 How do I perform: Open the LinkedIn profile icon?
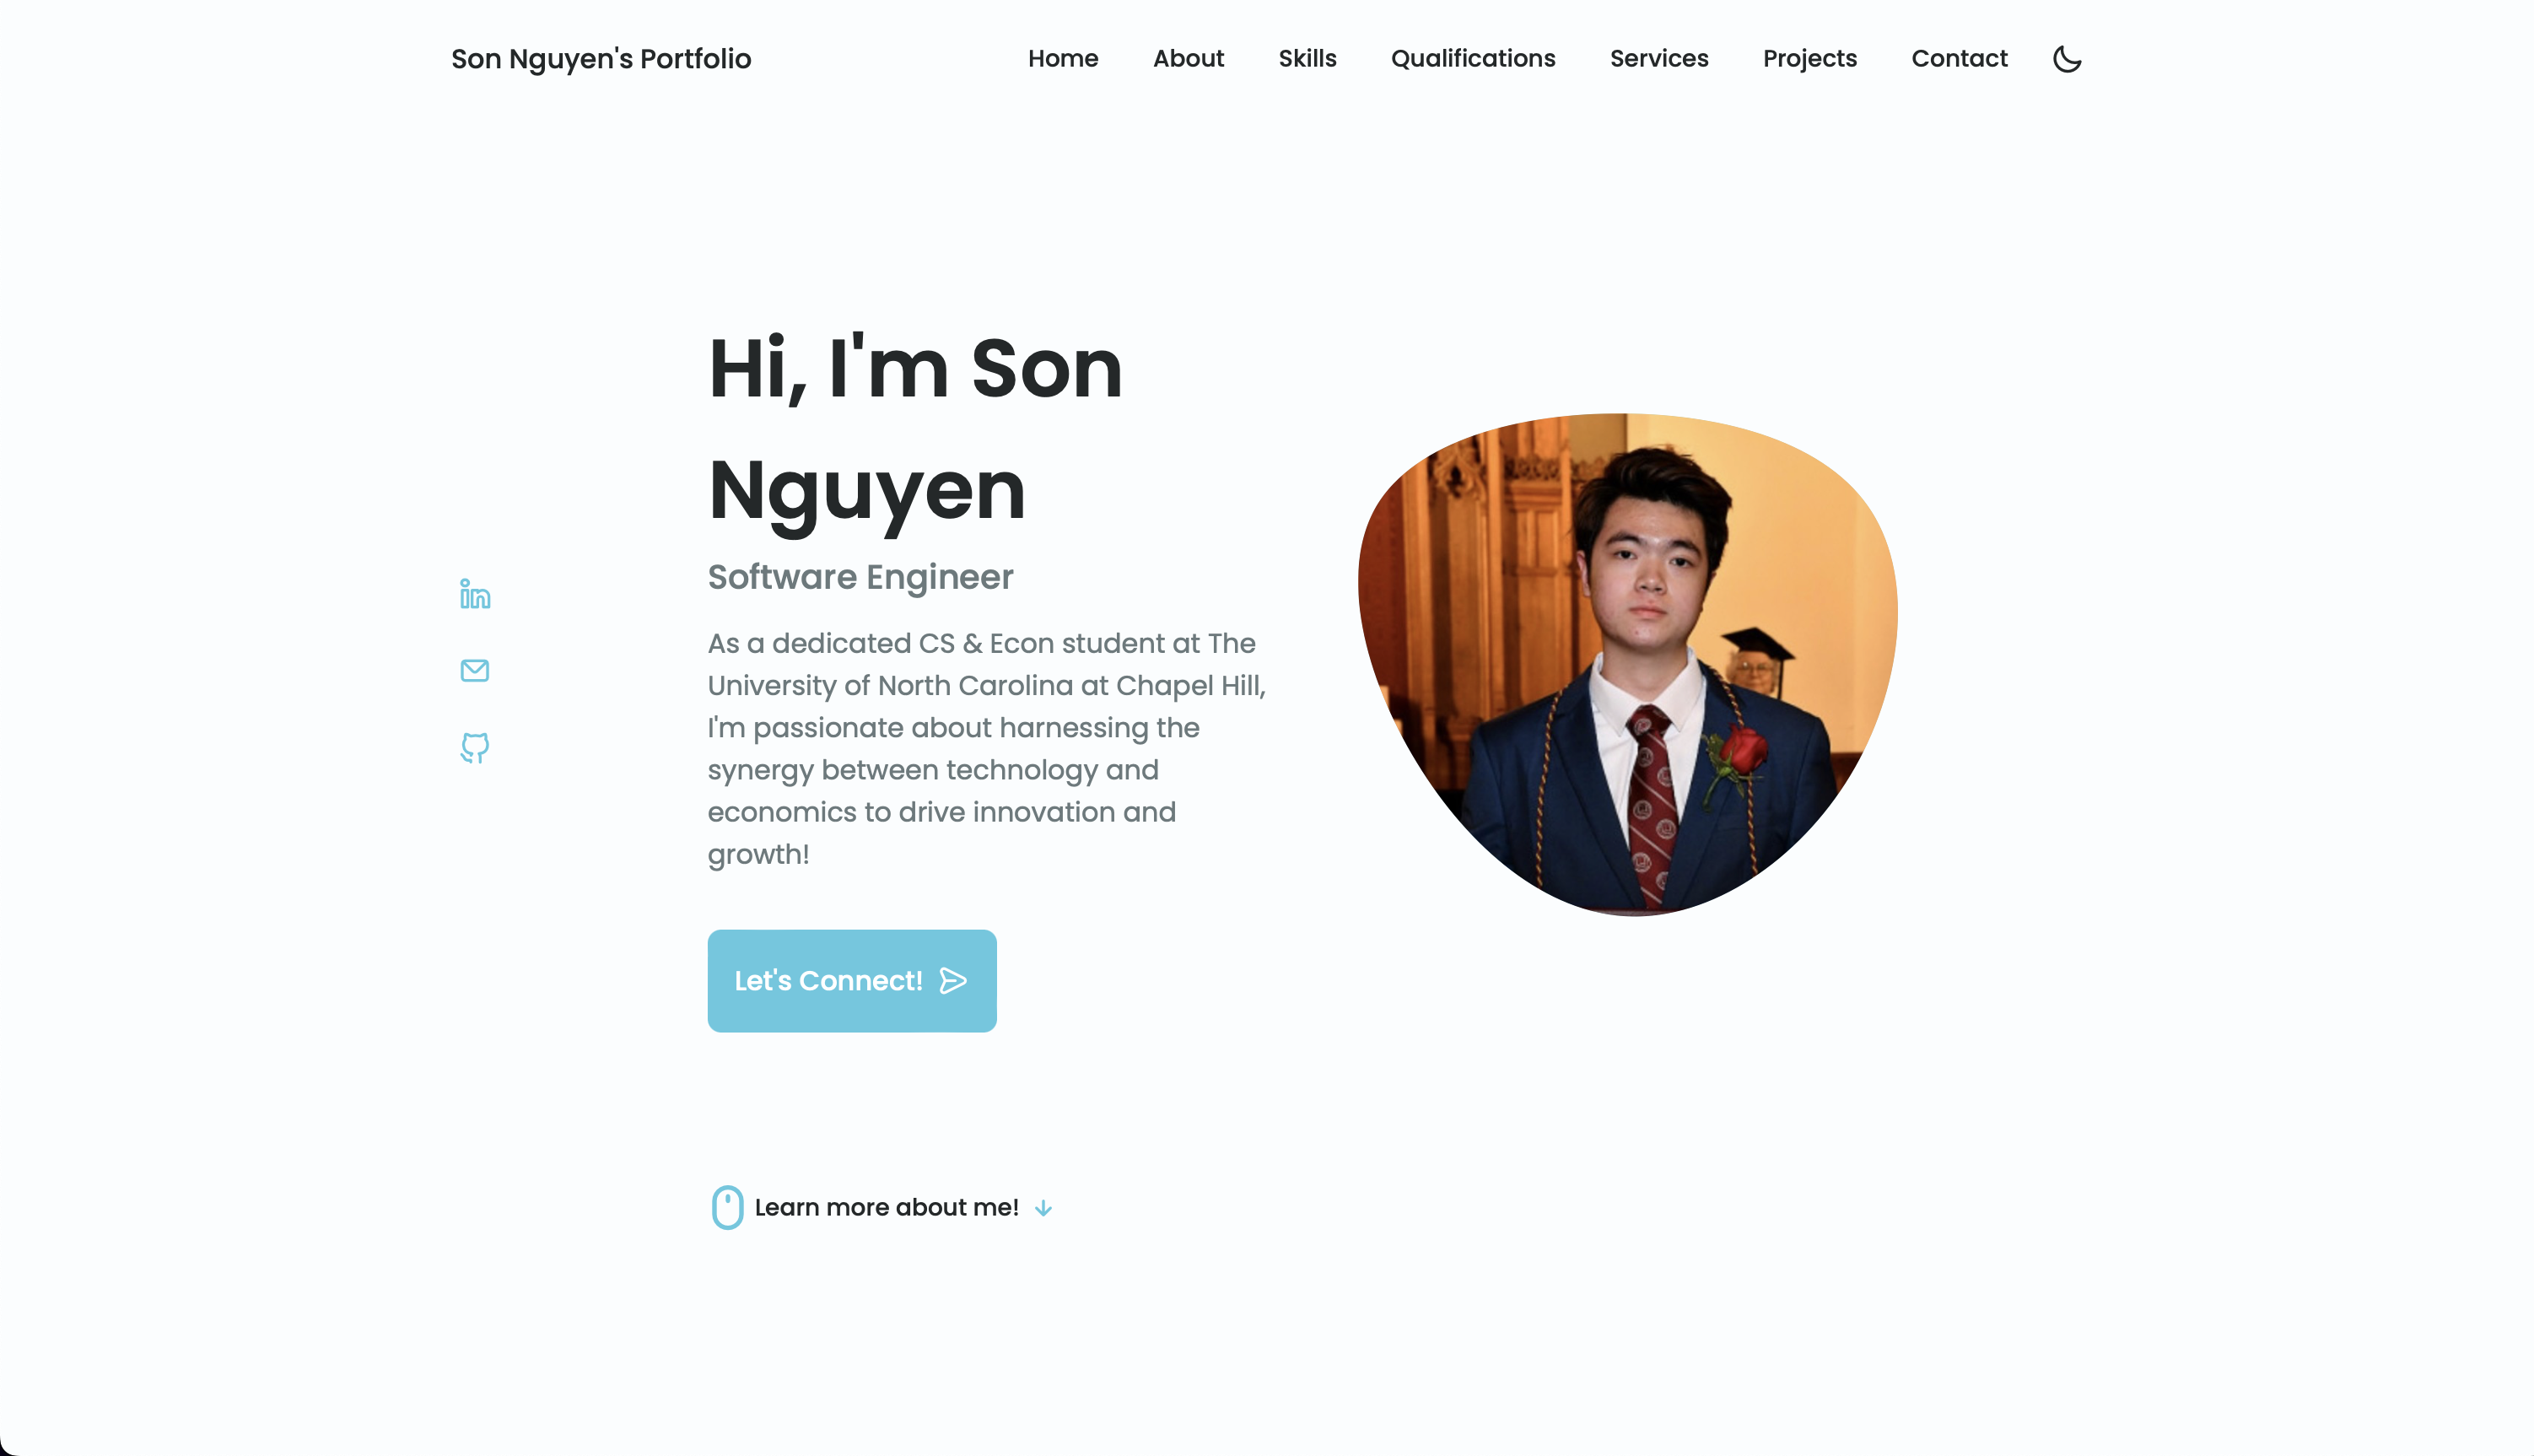(x=475, y=594)
